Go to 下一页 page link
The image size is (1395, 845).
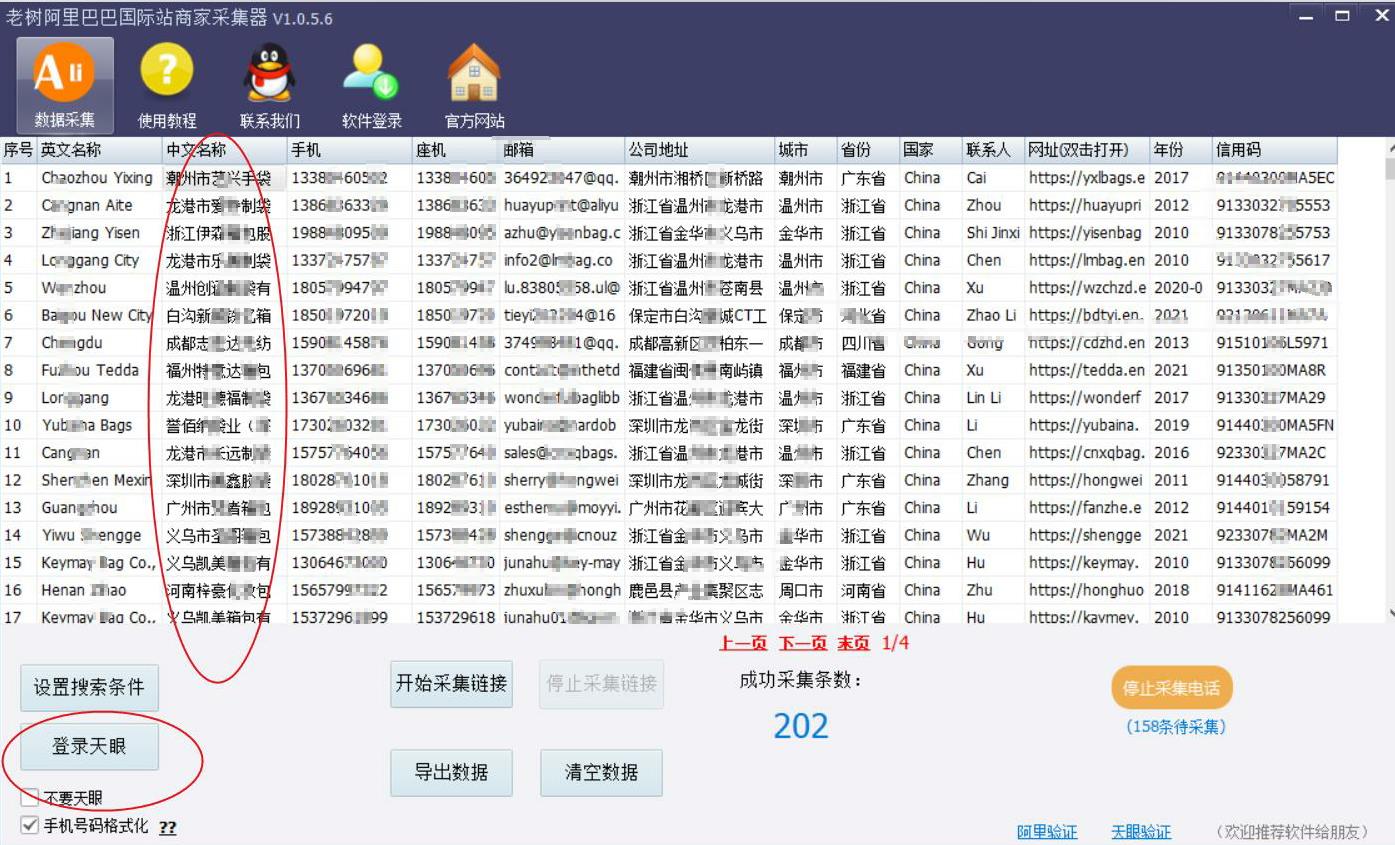[x=803, y=643]
